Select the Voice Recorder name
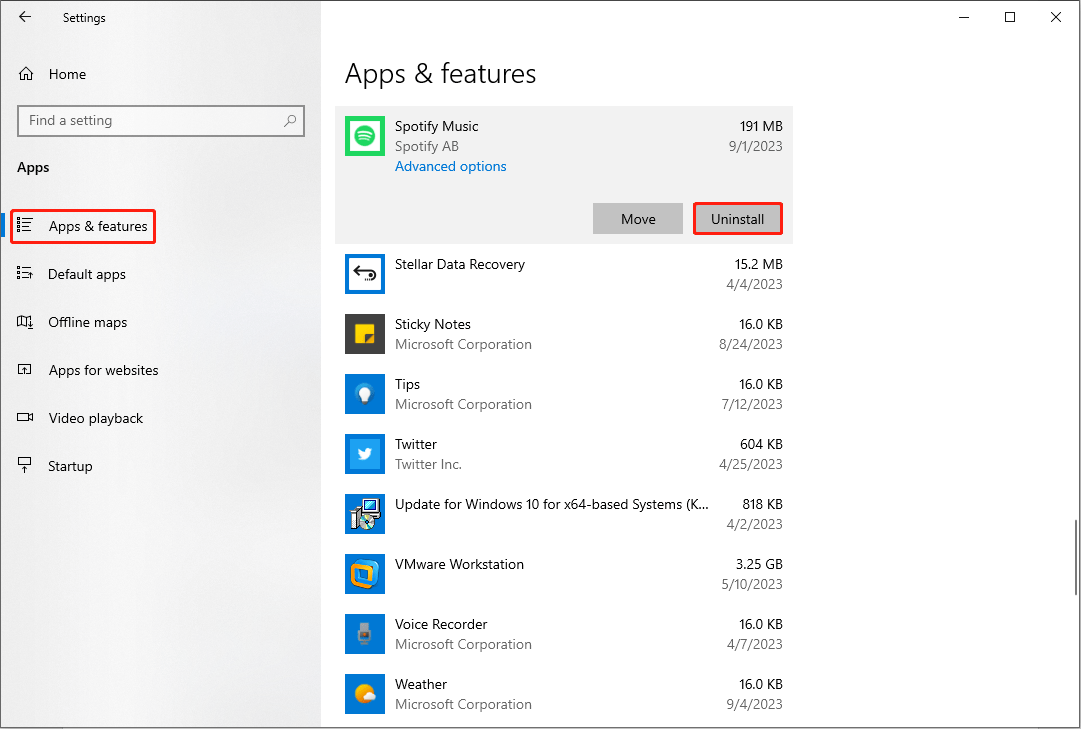The height and width of the screenshot is (729, 1081). [x=441, y=624]
